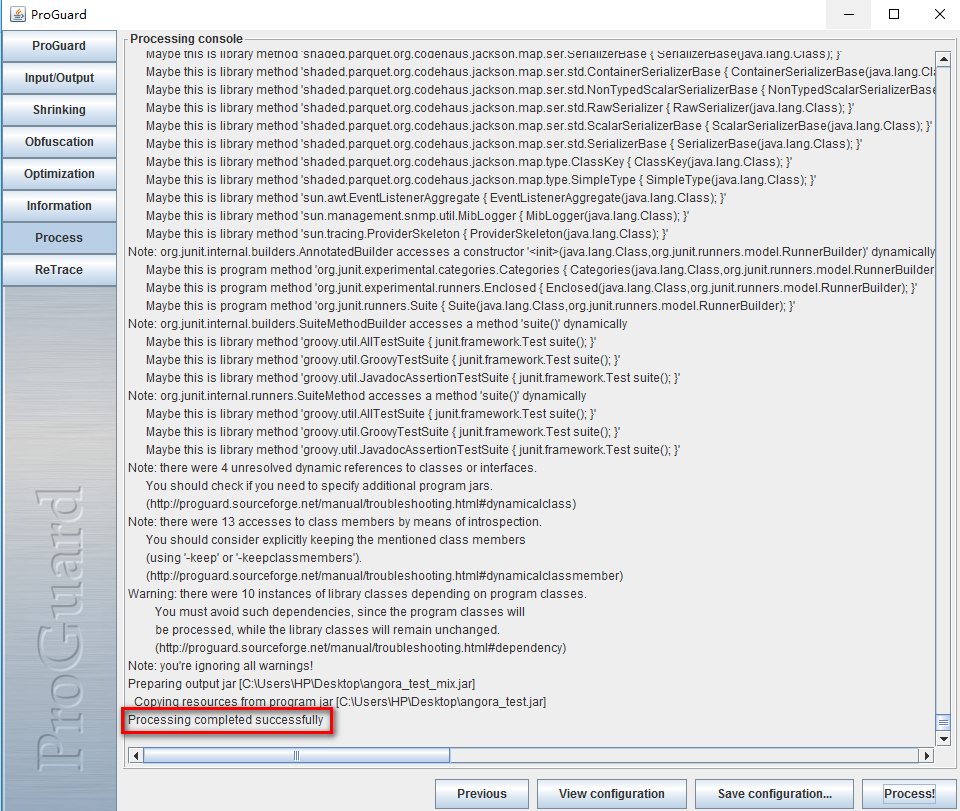
Task: Click "Note: you're ignoring all warnings!" line
Action: click(220, 666)
